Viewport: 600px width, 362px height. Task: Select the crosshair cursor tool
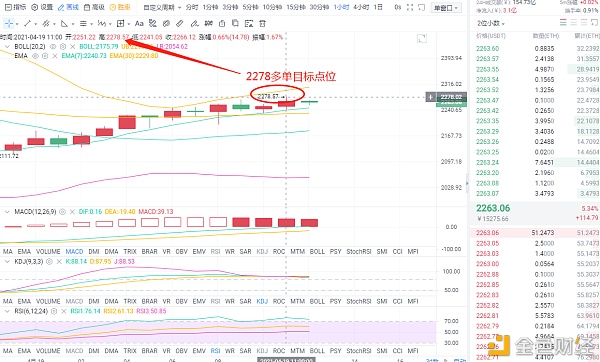[x=8, y=24]
